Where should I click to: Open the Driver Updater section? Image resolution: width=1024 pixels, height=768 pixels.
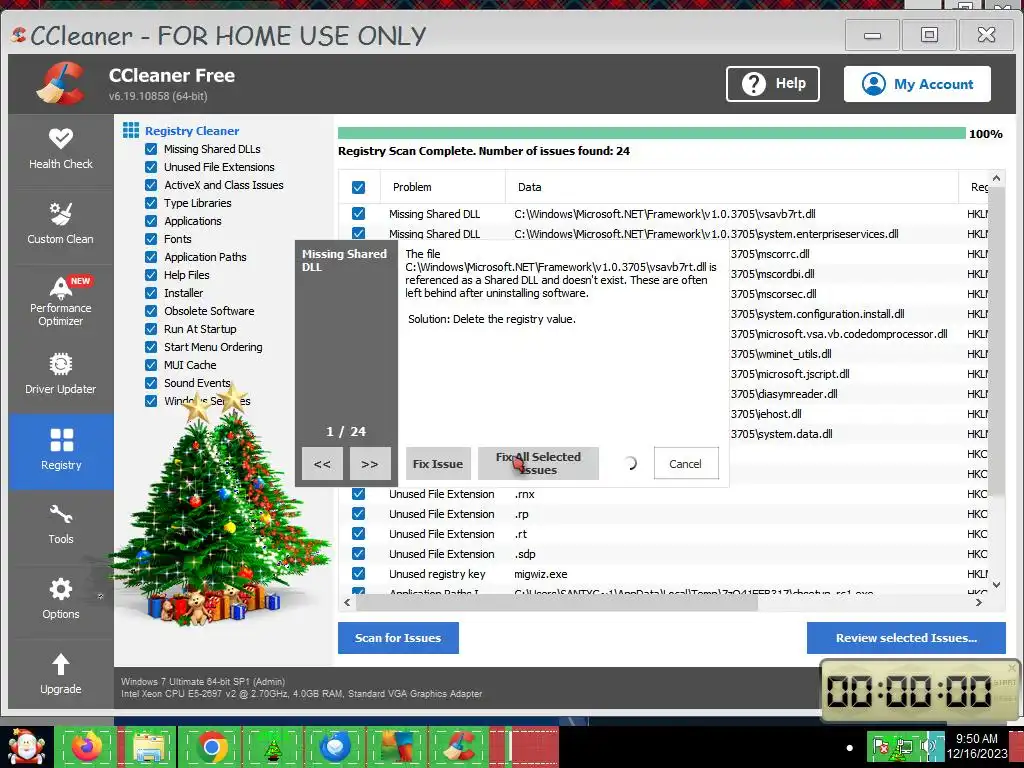click(61, 374)
